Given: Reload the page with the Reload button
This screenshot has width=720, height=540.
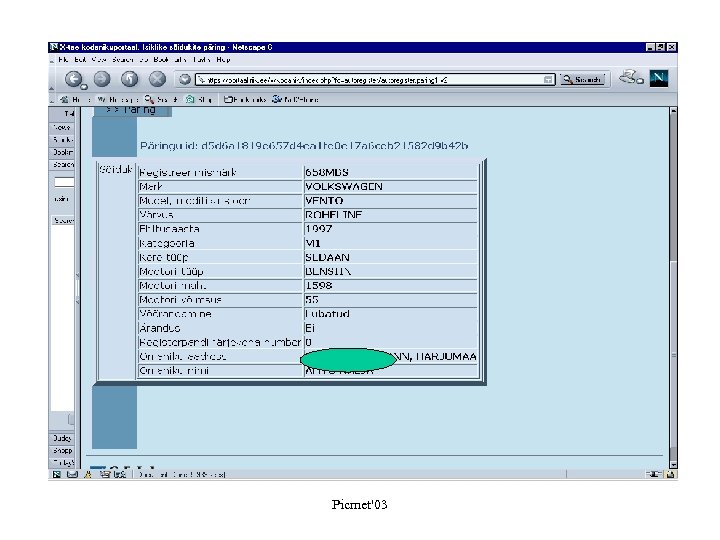Looking at the screenshot, I should pos(129,79).
